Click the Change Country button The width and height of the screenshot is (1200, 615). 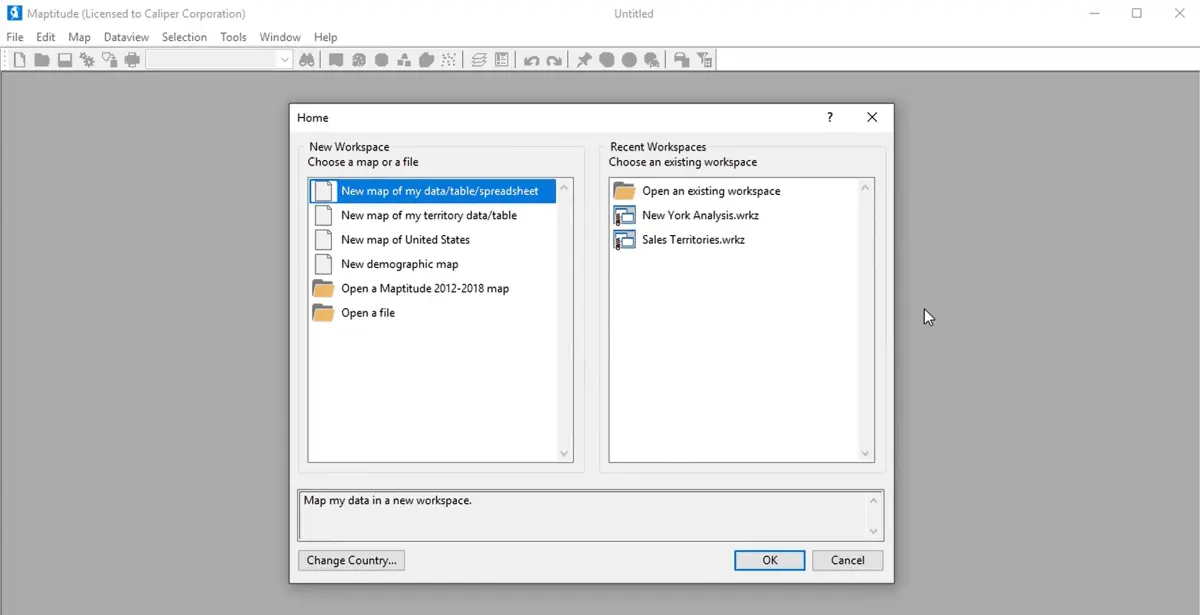tap(351, 560)
